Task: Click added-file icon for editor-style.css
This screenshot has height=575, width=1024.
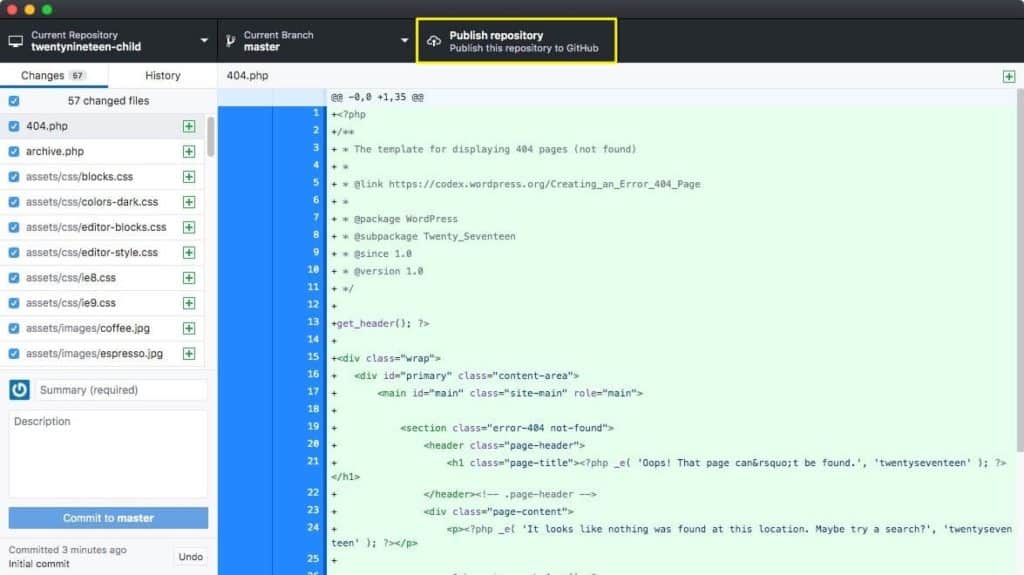Action: (189, 253)
